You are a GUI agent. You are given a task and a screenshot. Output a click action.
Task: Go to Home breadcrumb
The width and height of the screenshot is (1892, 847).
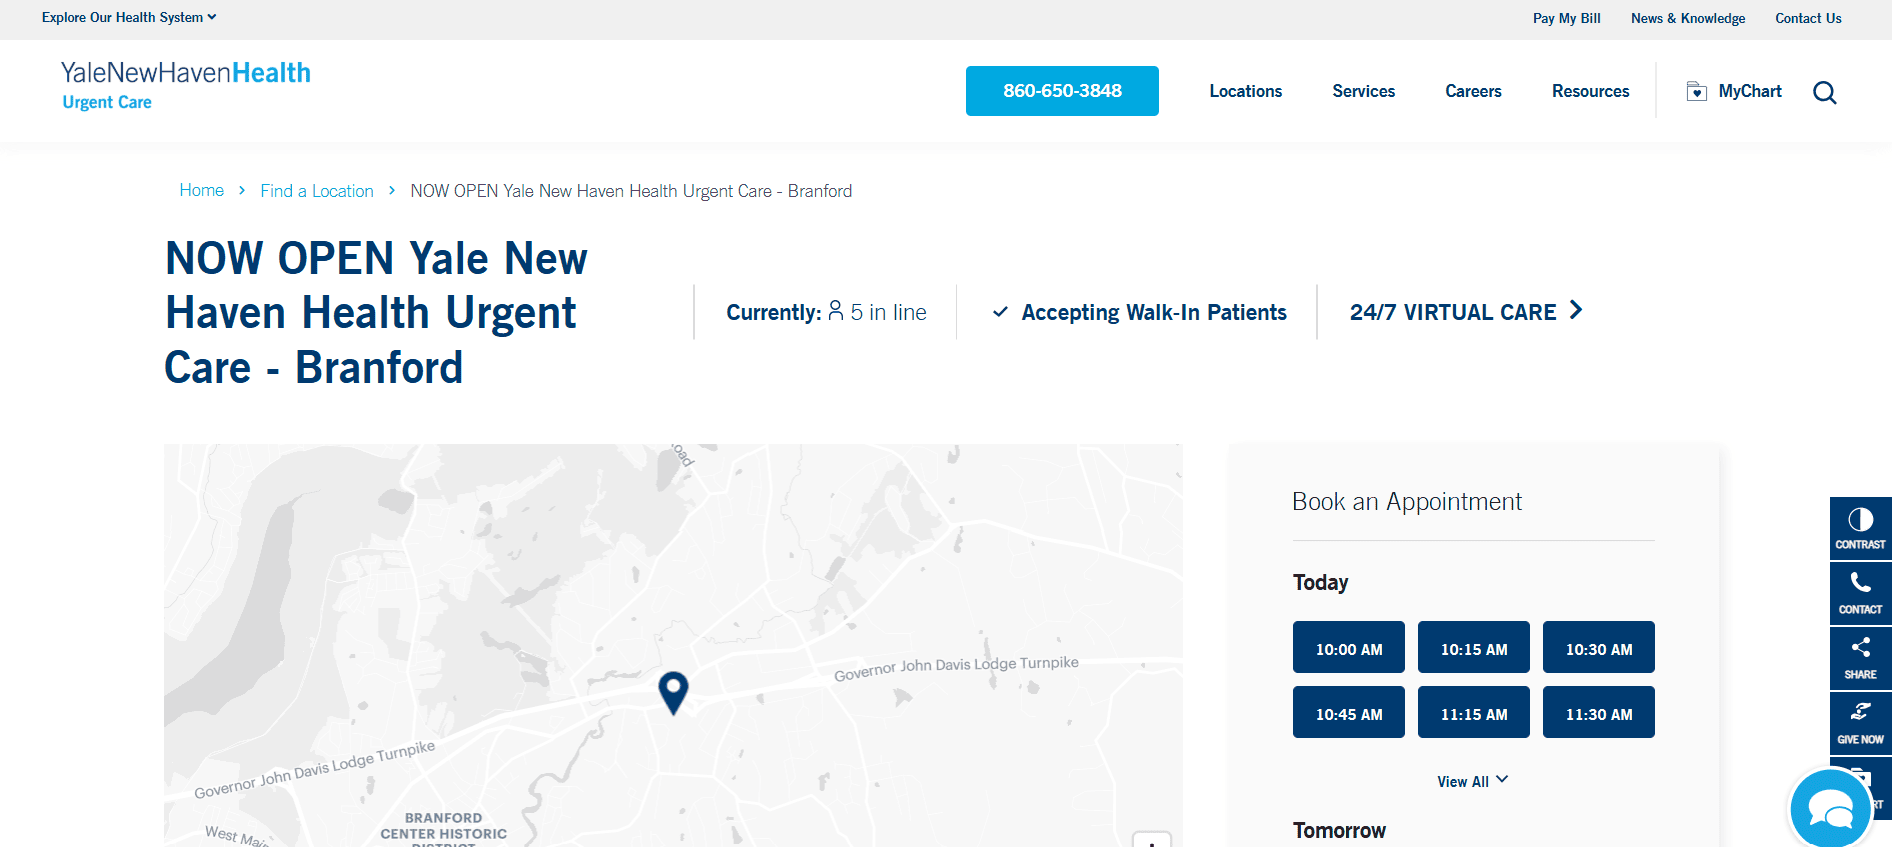[x=201, y=190]
